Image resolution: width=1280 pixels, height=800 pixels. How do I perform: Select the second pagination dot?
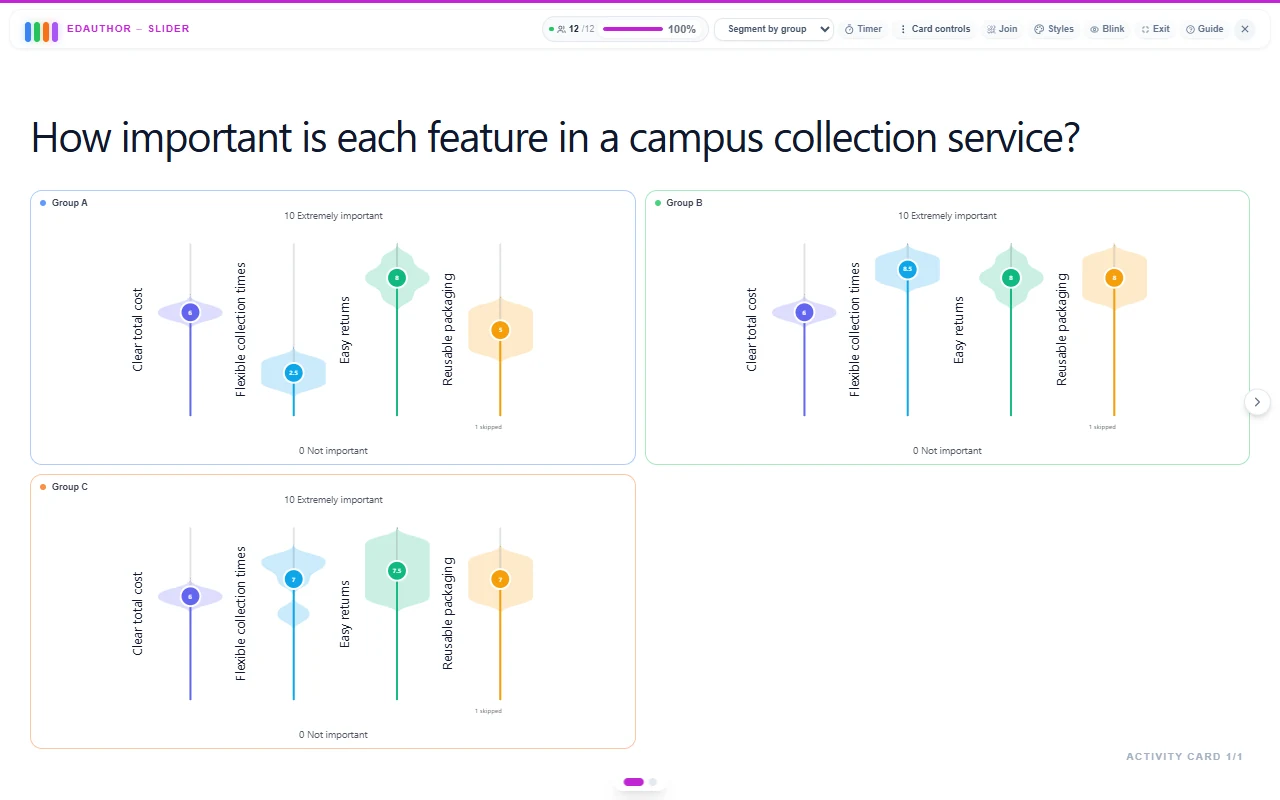653,782
